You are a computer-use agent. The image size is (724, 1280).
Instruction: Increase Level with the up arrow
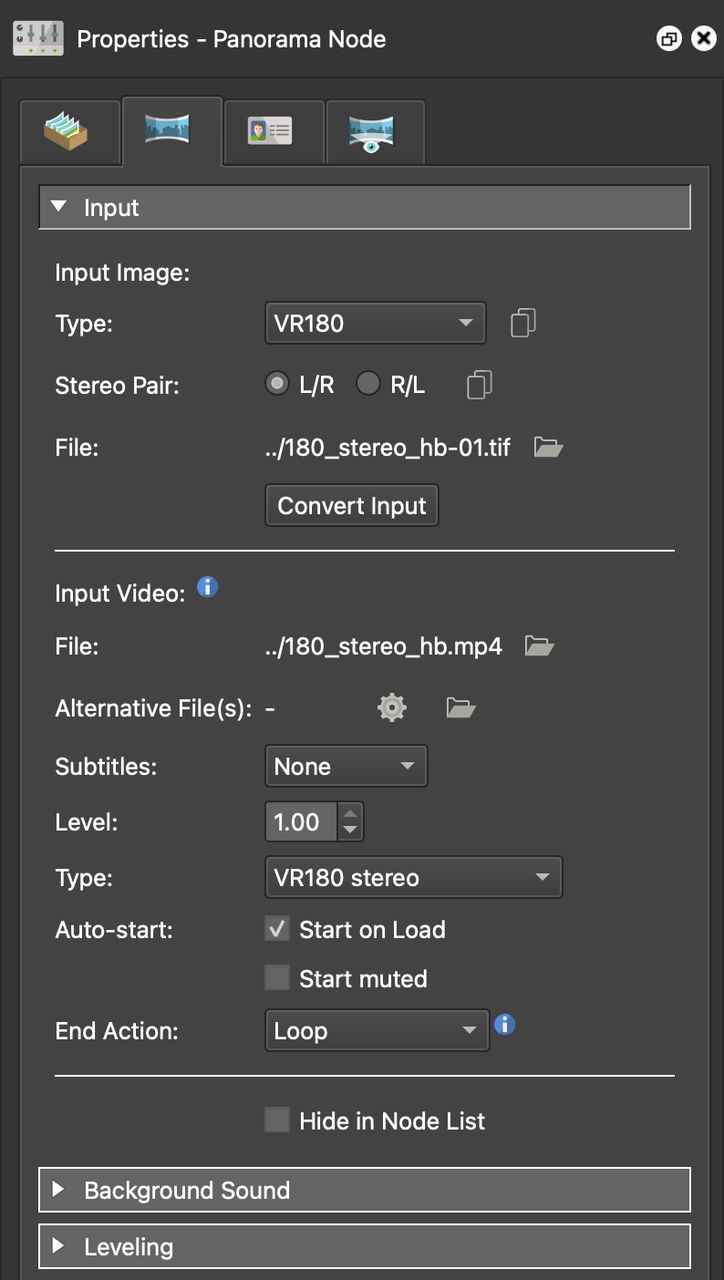350,812
